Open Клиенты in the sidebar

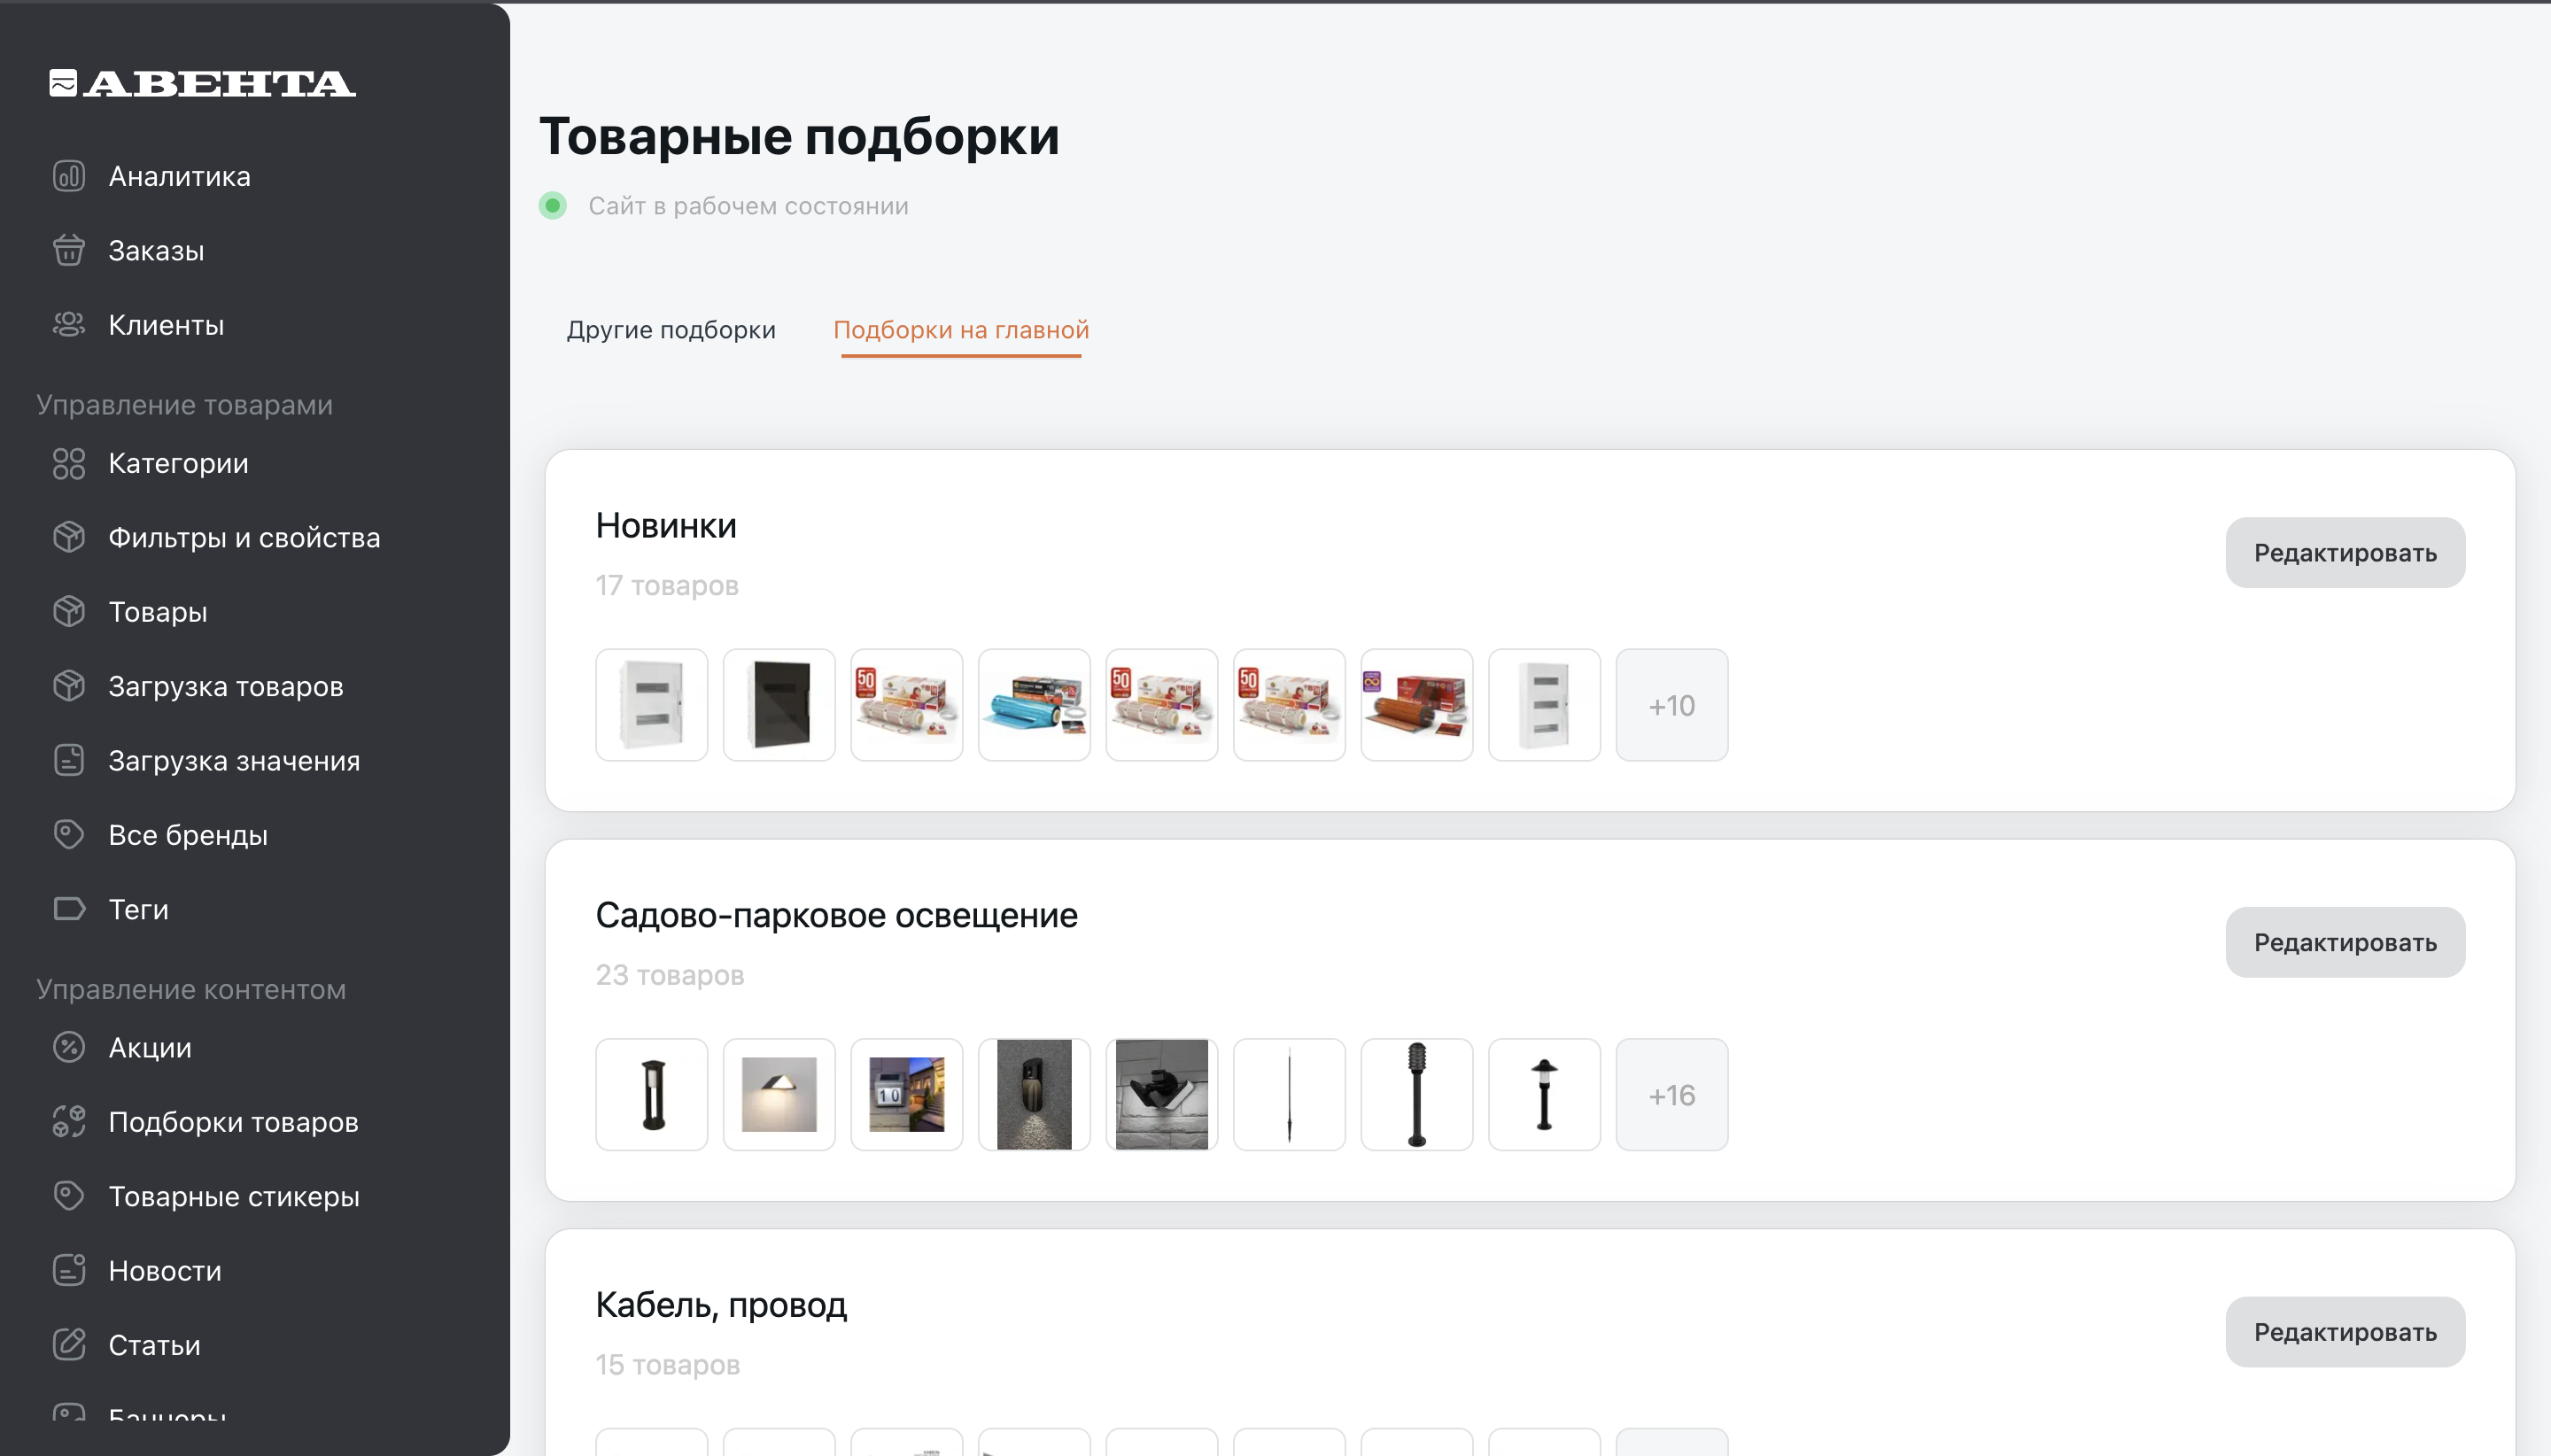[x=166, y=325]
